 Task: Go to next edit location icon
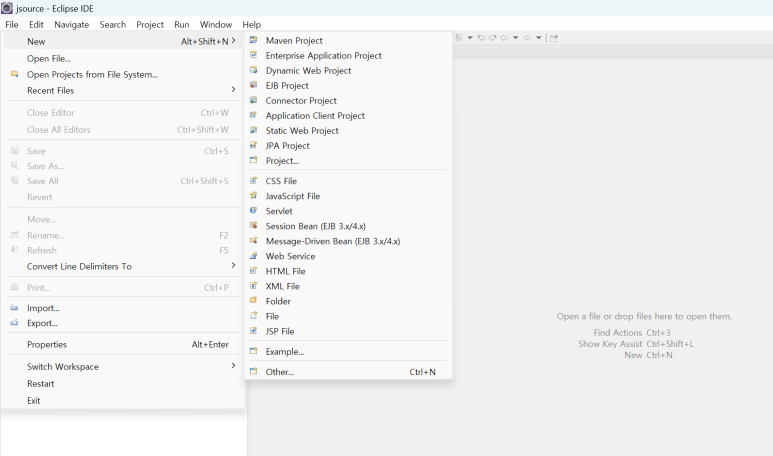[x=492, y=38]
